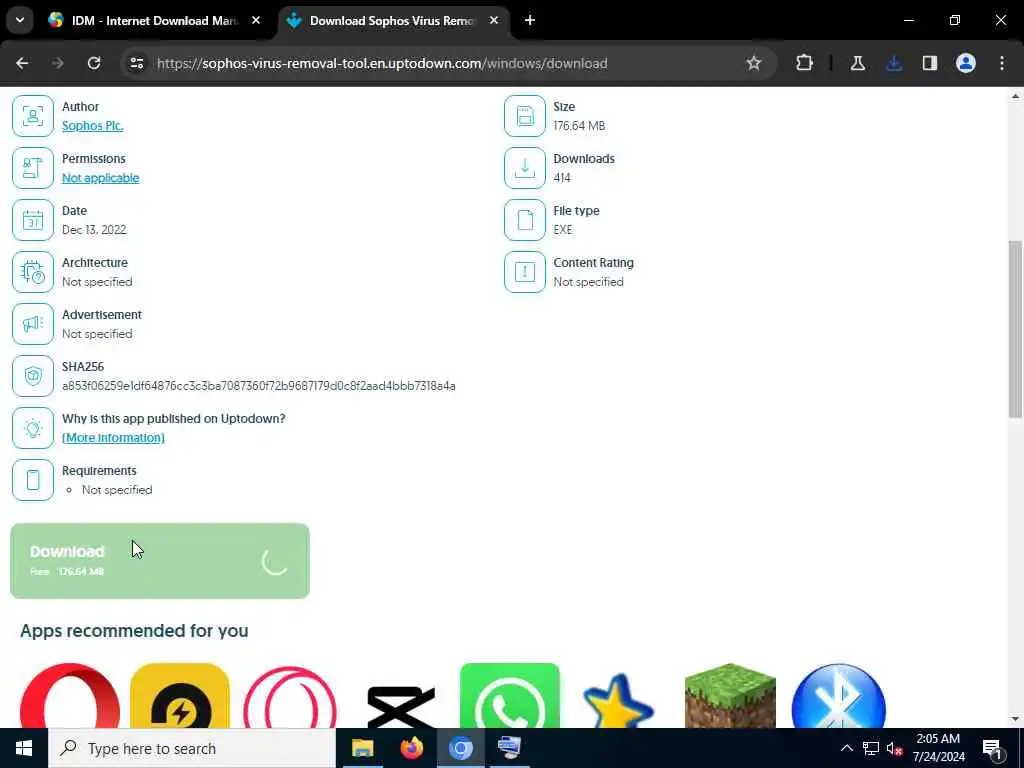
Task: Toggle the browser side panel icon
Action: 930,63
